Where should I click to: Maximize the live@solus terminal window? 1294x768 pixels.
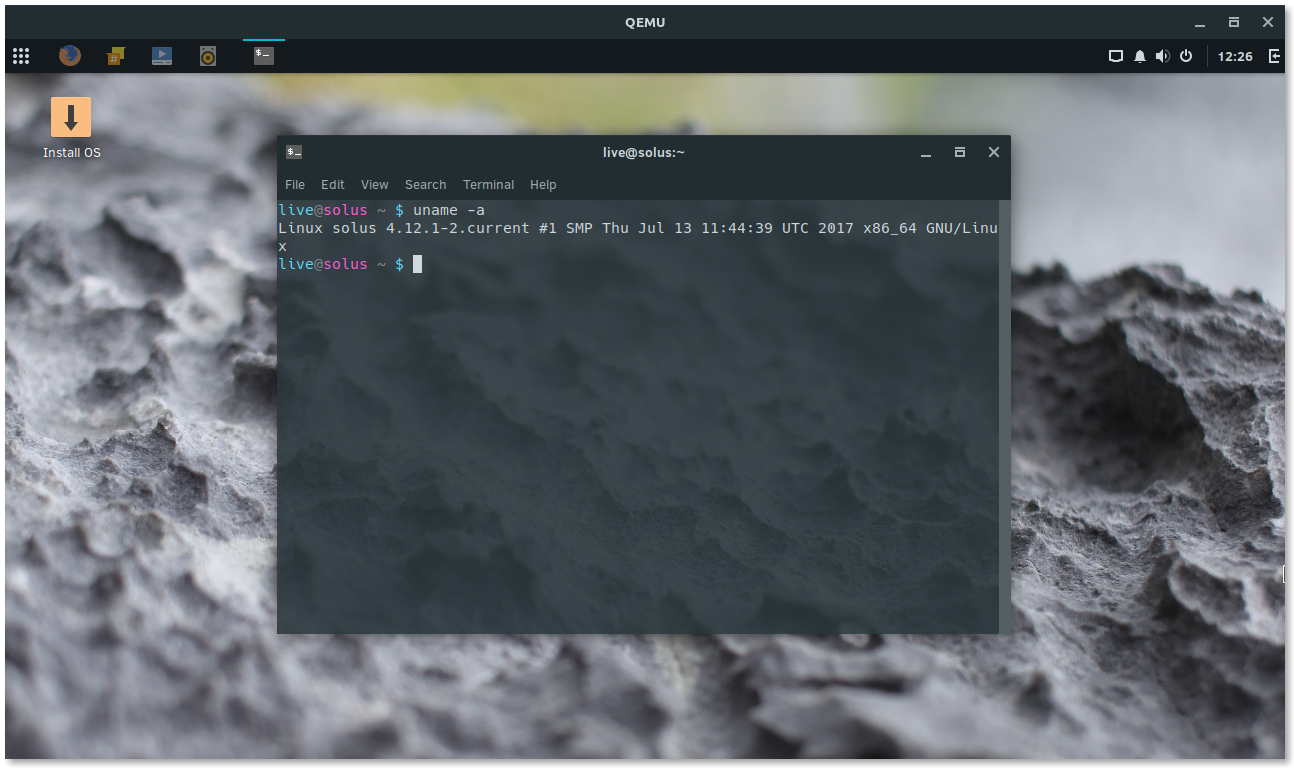[960, 152]
